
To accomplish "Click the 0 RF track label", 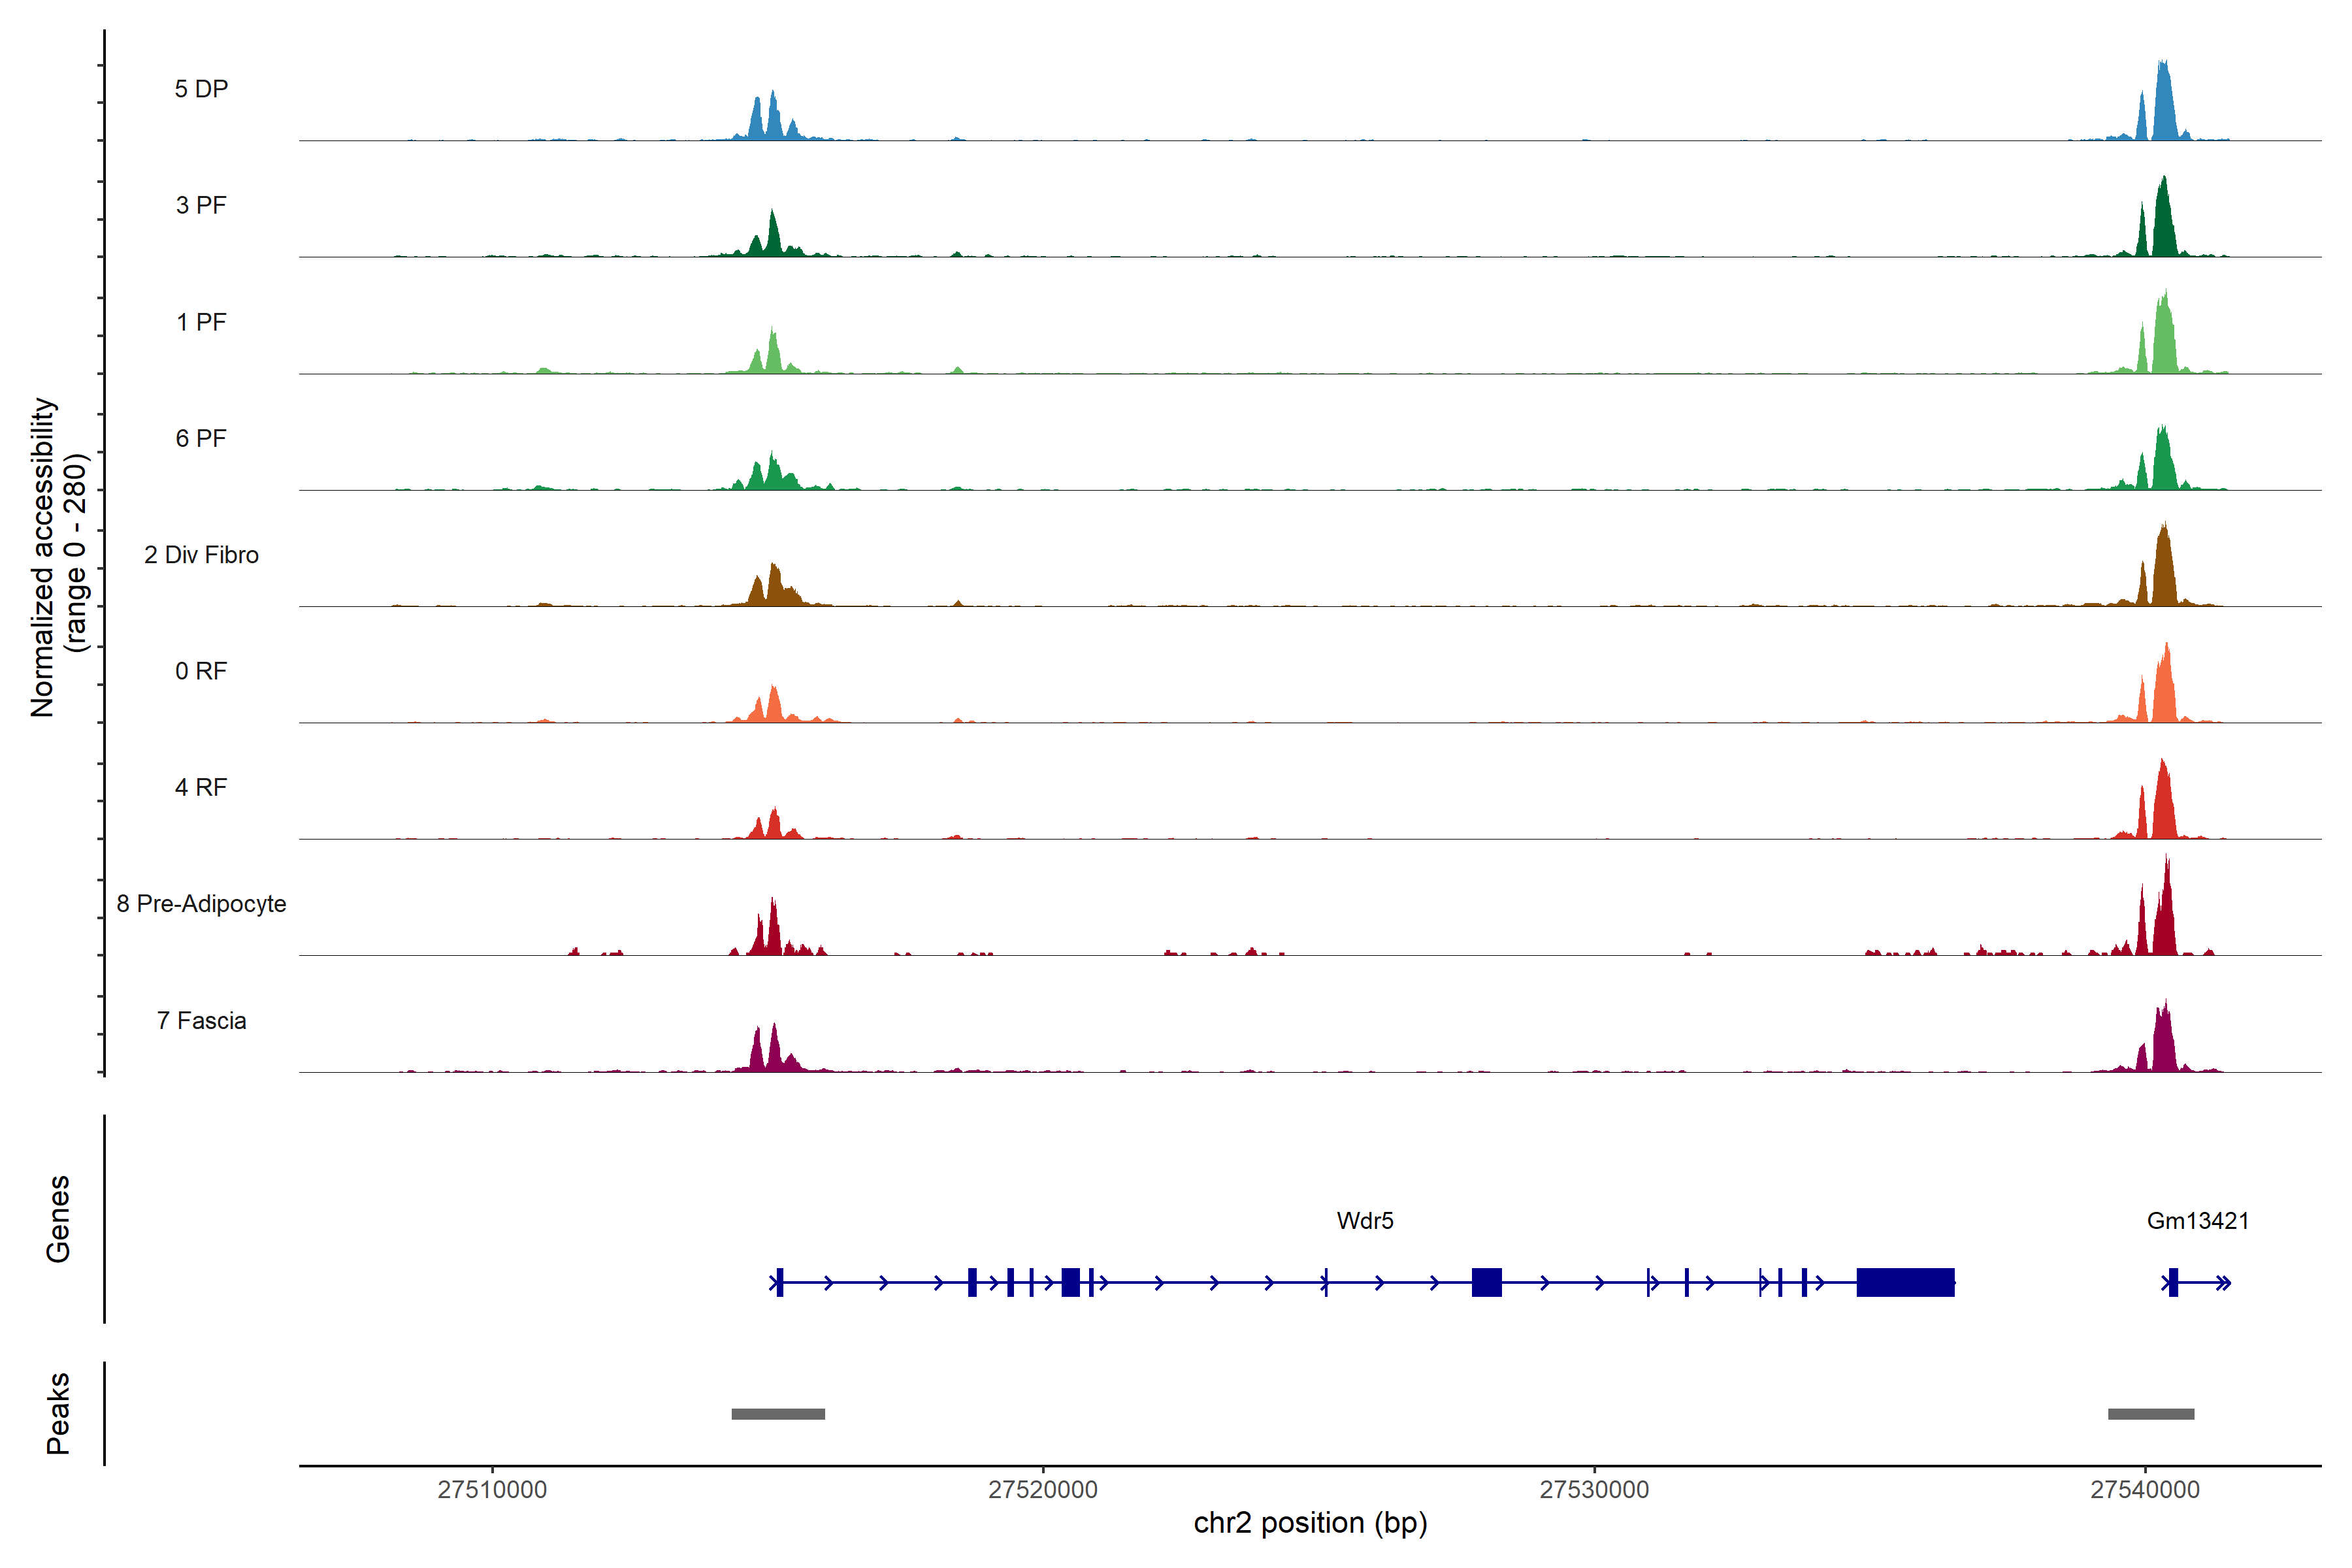I will pos(201,671).
